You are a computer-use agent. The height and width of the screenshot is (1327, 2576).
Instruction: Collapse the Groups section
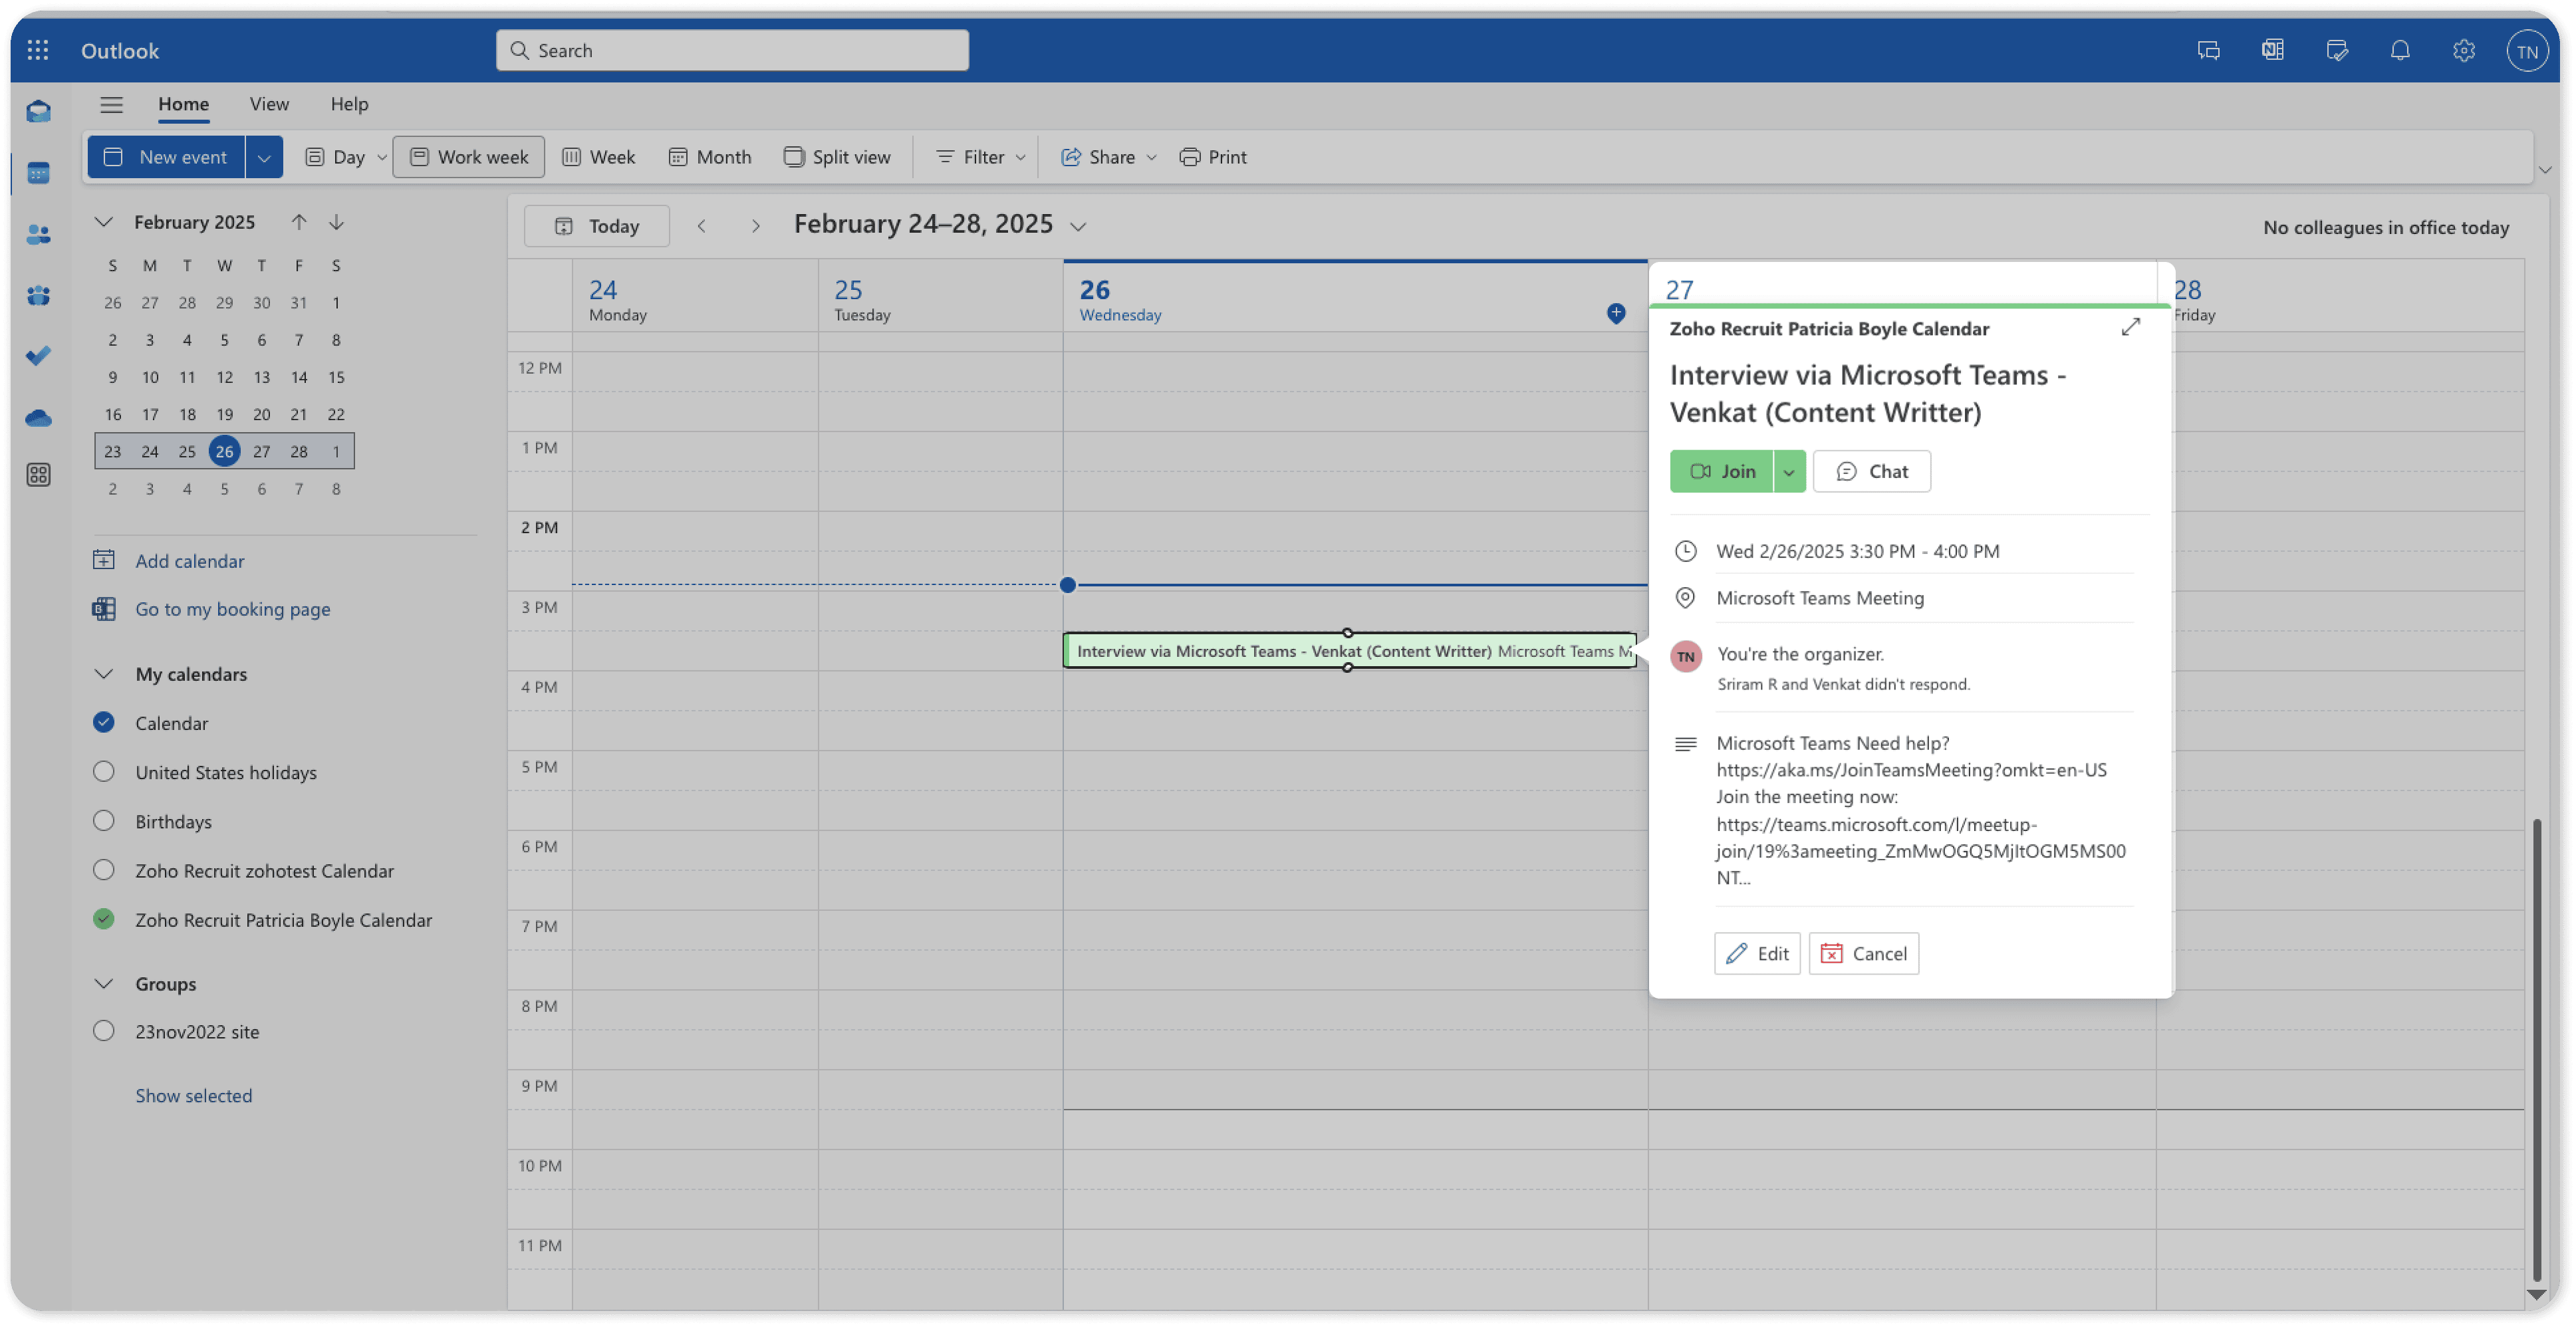coord(104,984)
